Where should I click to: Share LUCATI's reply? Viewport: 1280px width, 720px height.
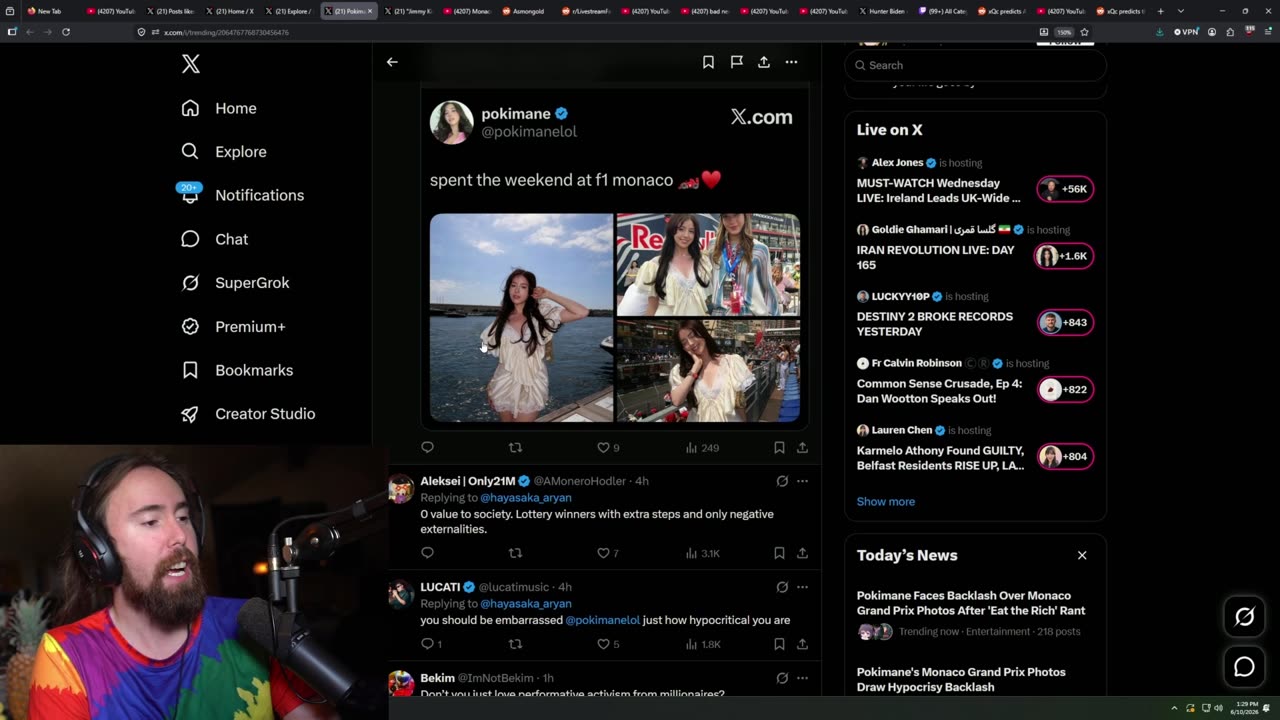point(802,644)
